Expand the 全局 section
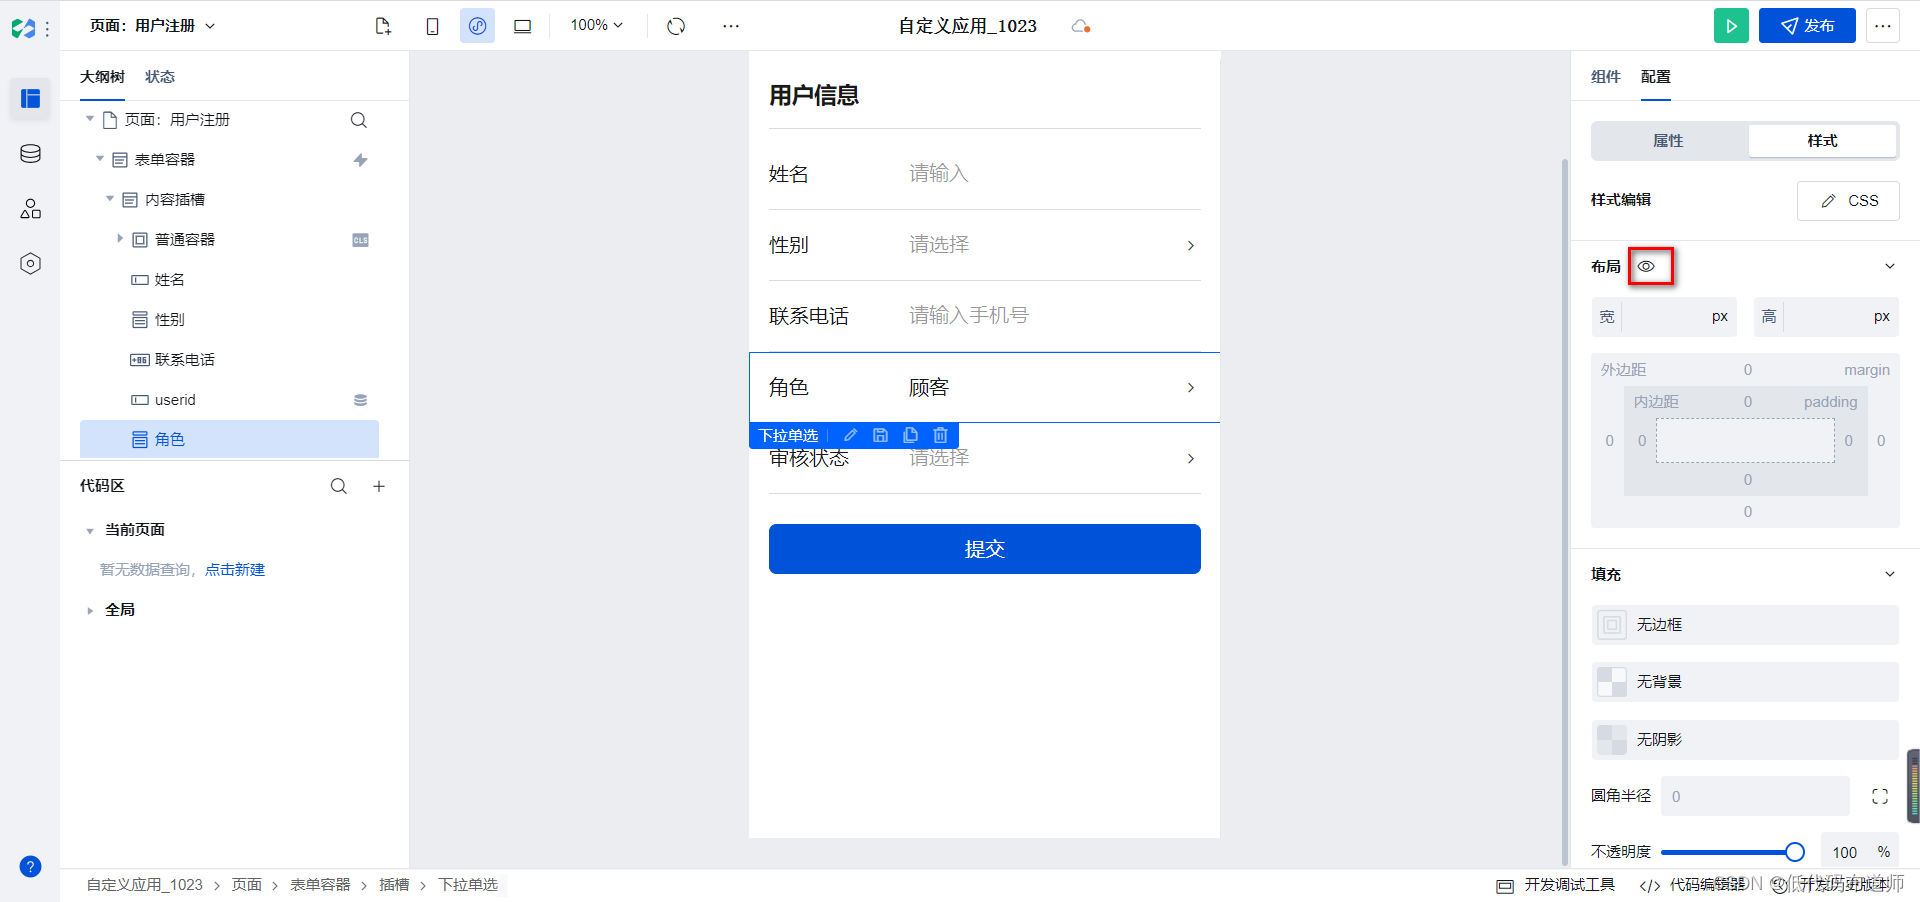Viewport: 1920px width, 902px height. click(x=90, y=611)
